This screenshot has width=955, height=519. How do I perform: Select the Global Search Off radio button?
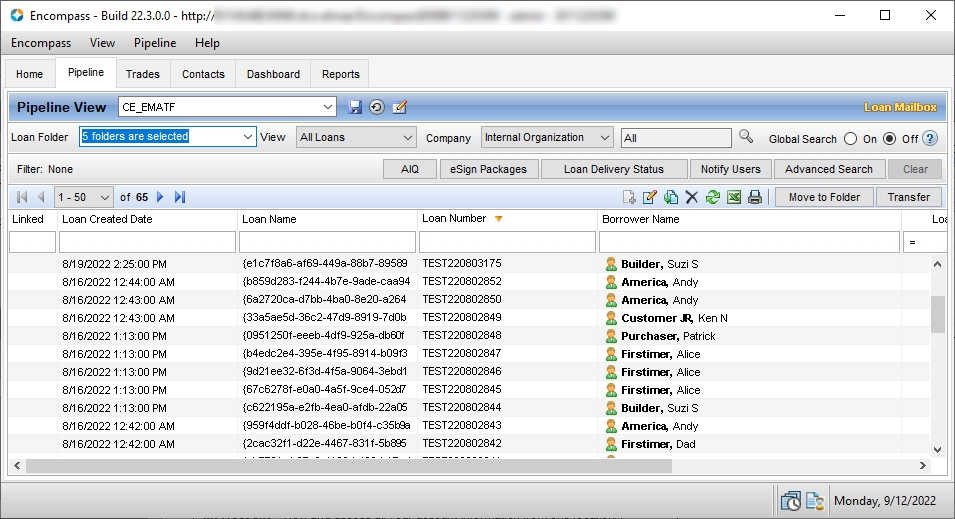pos(890,139)
